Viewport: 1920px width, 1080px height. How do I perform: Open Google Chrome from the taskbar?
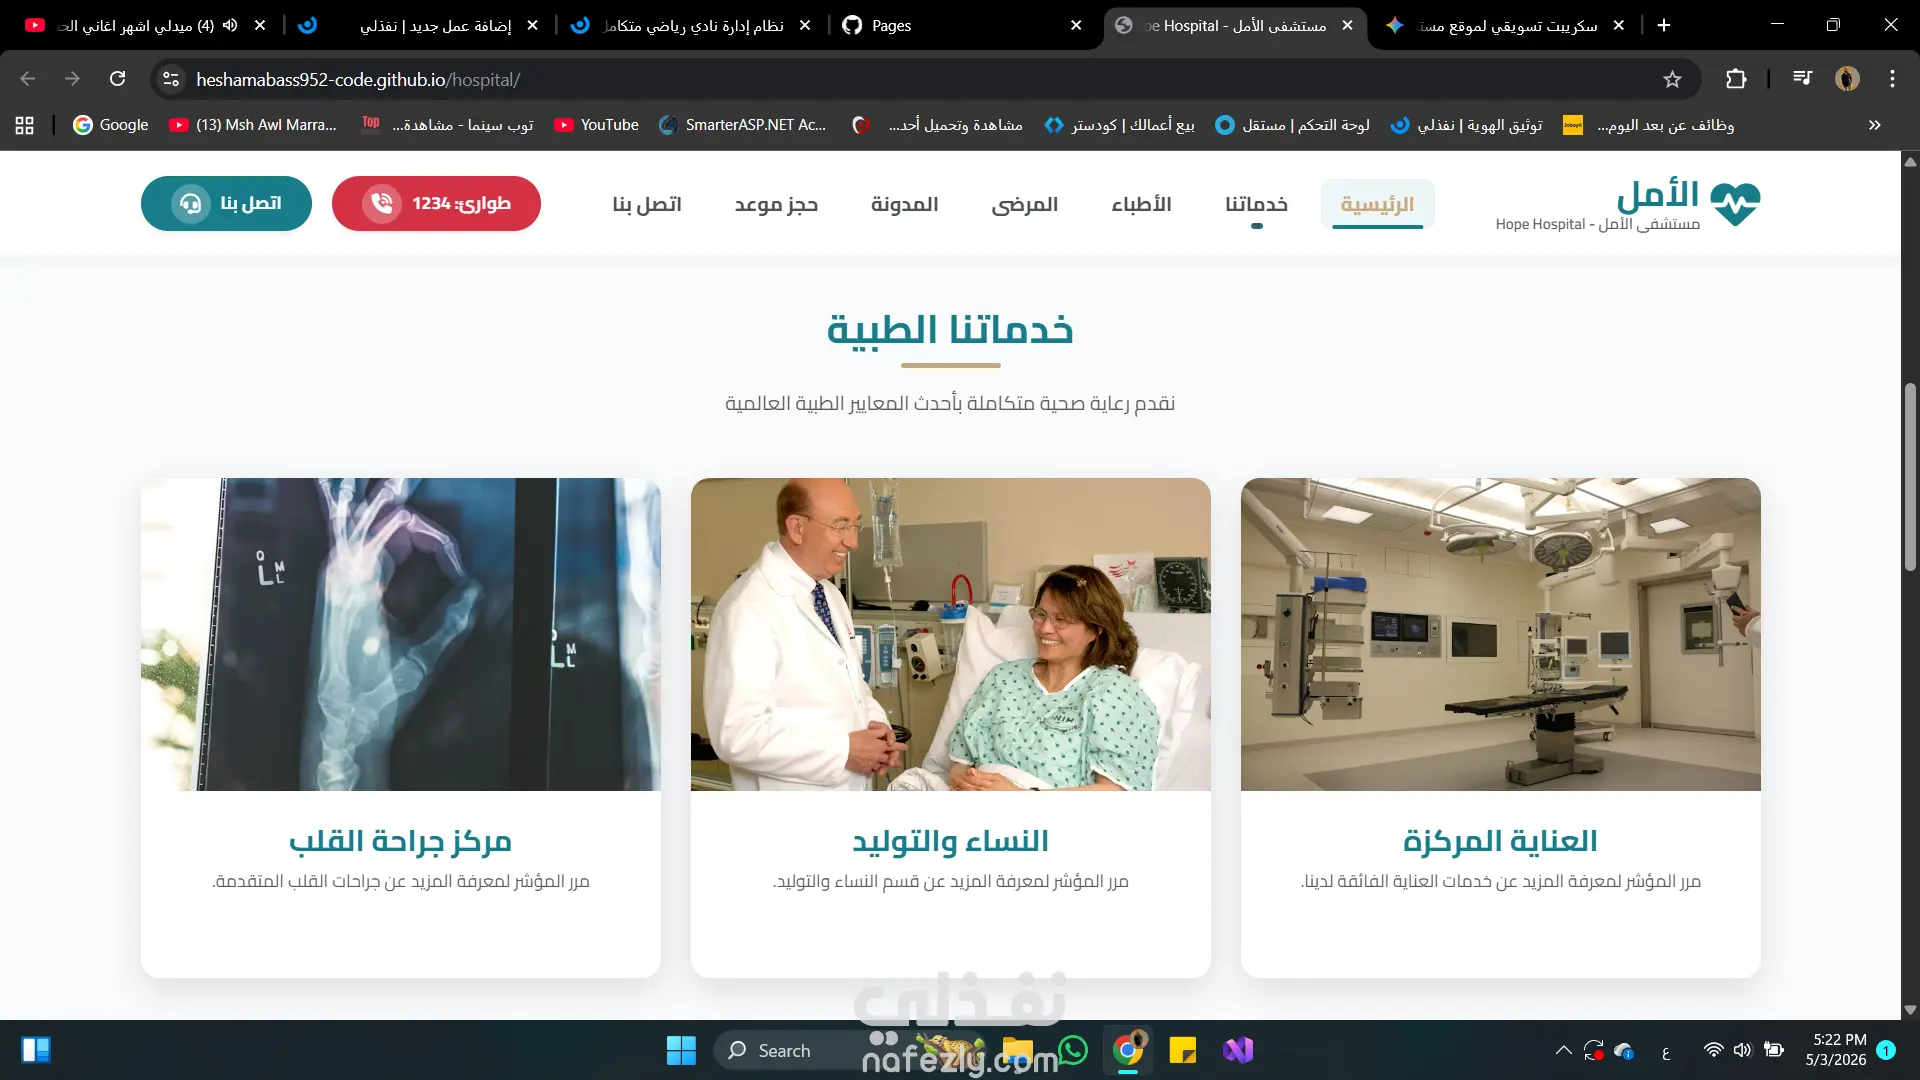[1127, 1050]
